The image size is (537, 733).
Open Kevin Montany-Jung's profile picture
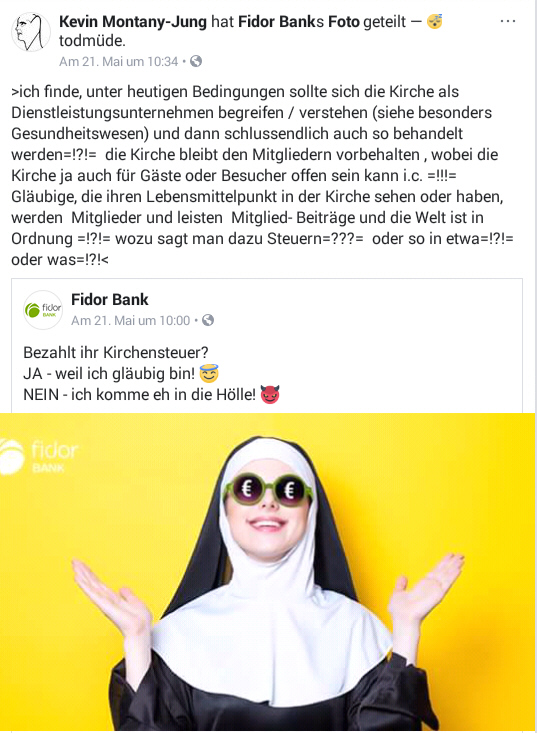(x=31, y=32)
